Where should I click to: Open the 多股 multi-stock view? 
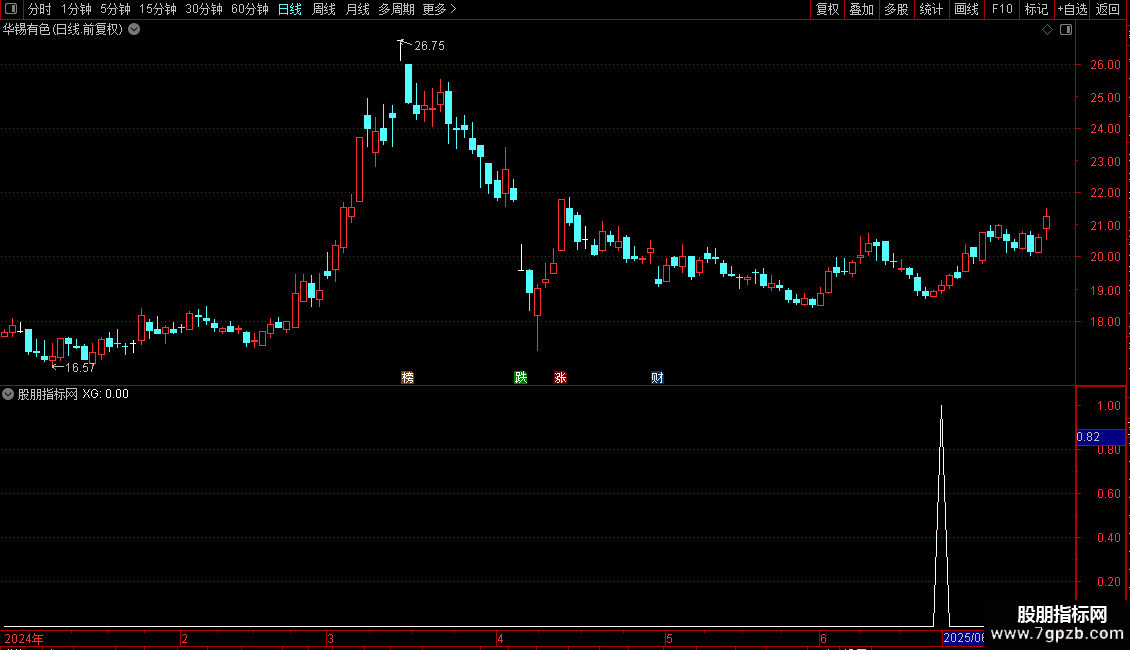896,9
